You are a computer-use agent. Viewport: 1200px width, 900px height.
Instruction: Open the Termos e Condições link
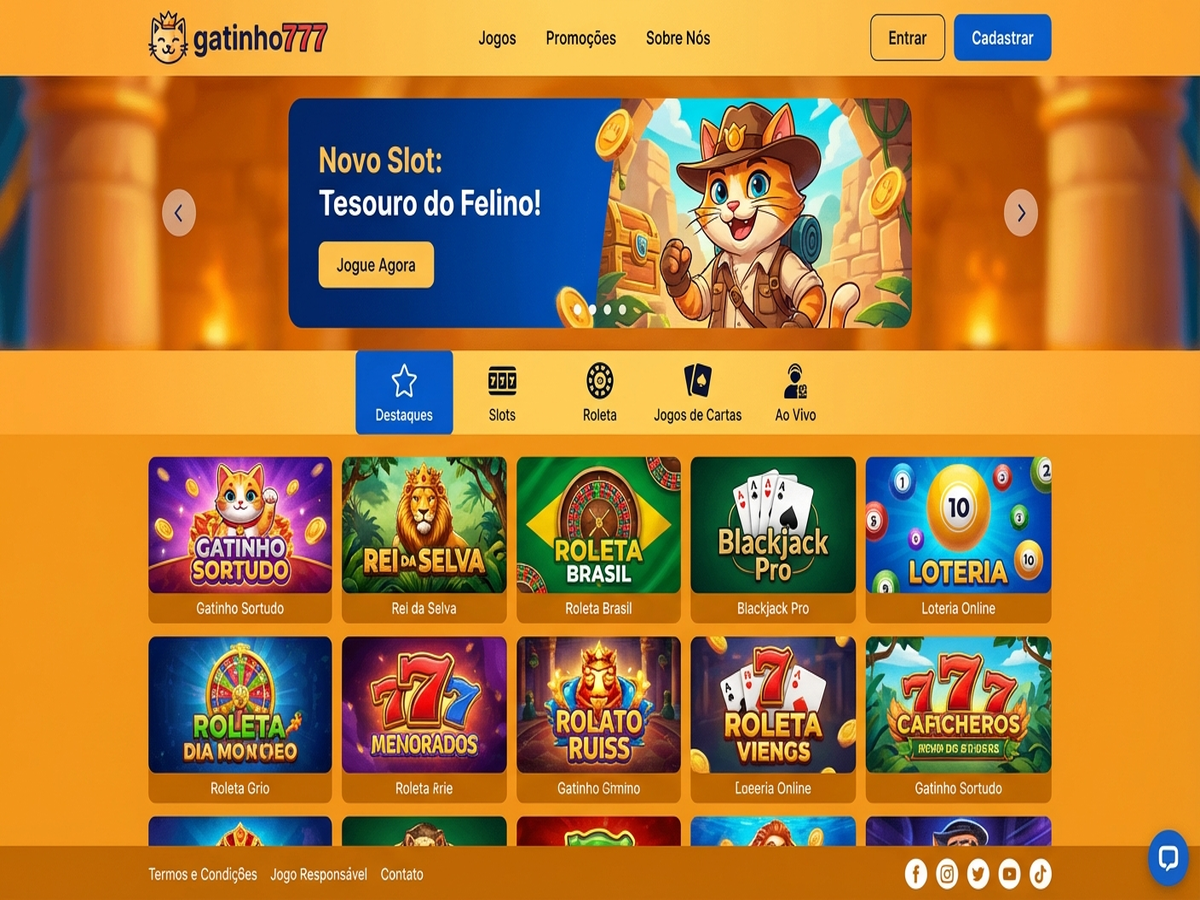coord(203,874)
